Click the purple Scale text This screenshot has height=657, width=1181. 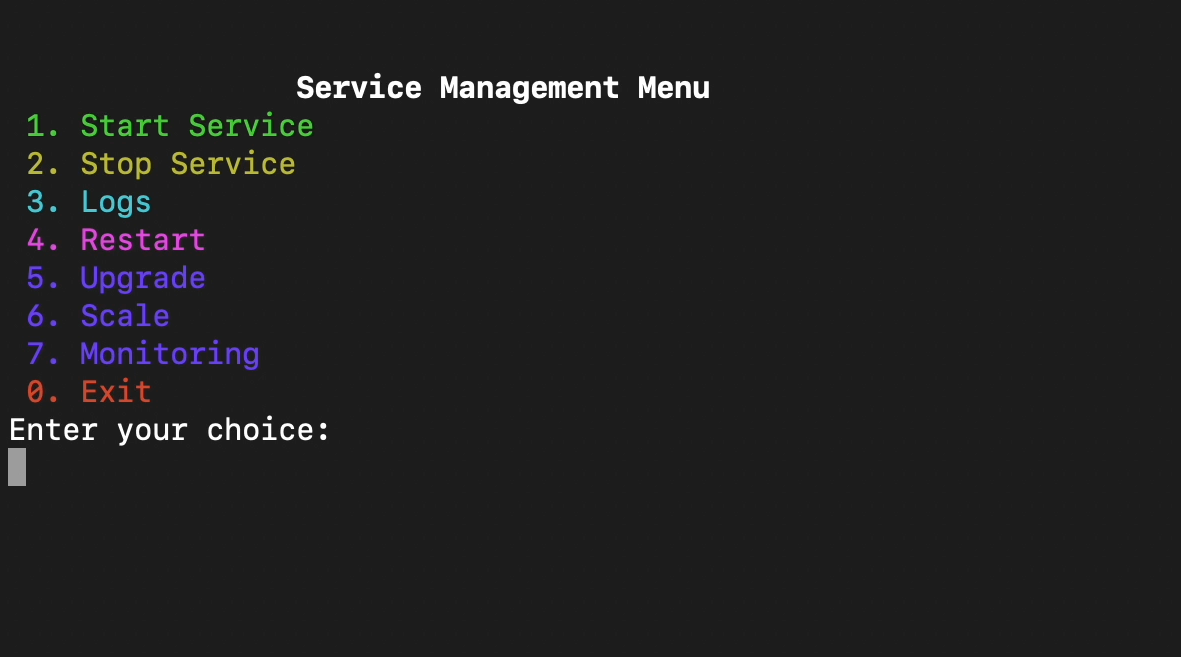pyautogui.click(x=124, y=316)
